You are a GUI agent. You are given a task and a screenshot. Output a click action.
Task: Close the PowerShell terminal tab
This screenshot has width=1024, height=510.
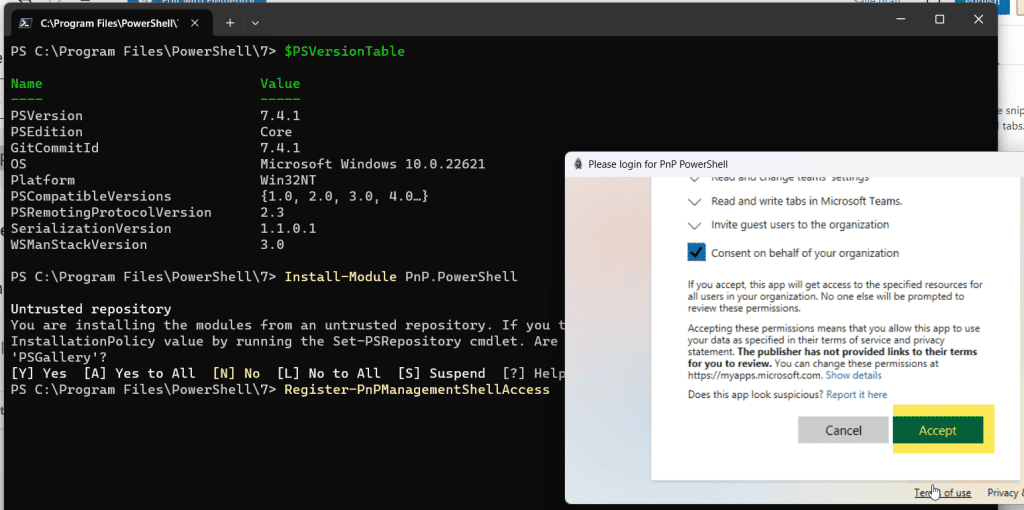194,23
